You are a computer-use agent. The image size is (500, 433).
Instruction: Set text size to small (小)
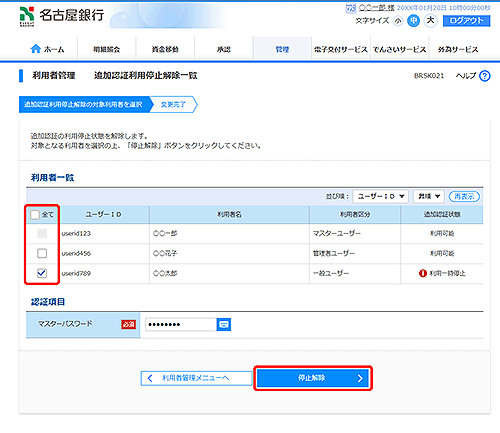coord(398,21)
